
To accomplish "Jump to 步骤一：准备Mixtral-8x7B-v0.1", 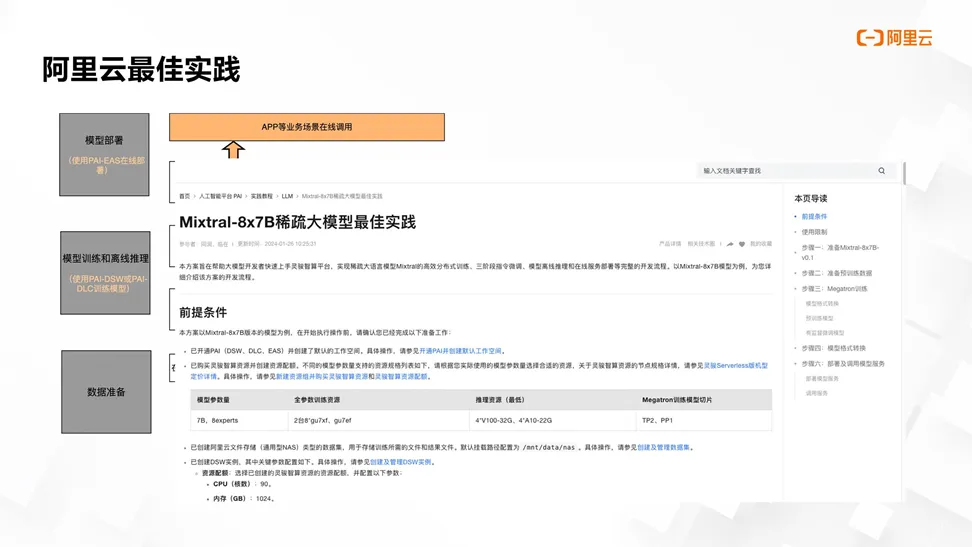I will pos(840,252).
